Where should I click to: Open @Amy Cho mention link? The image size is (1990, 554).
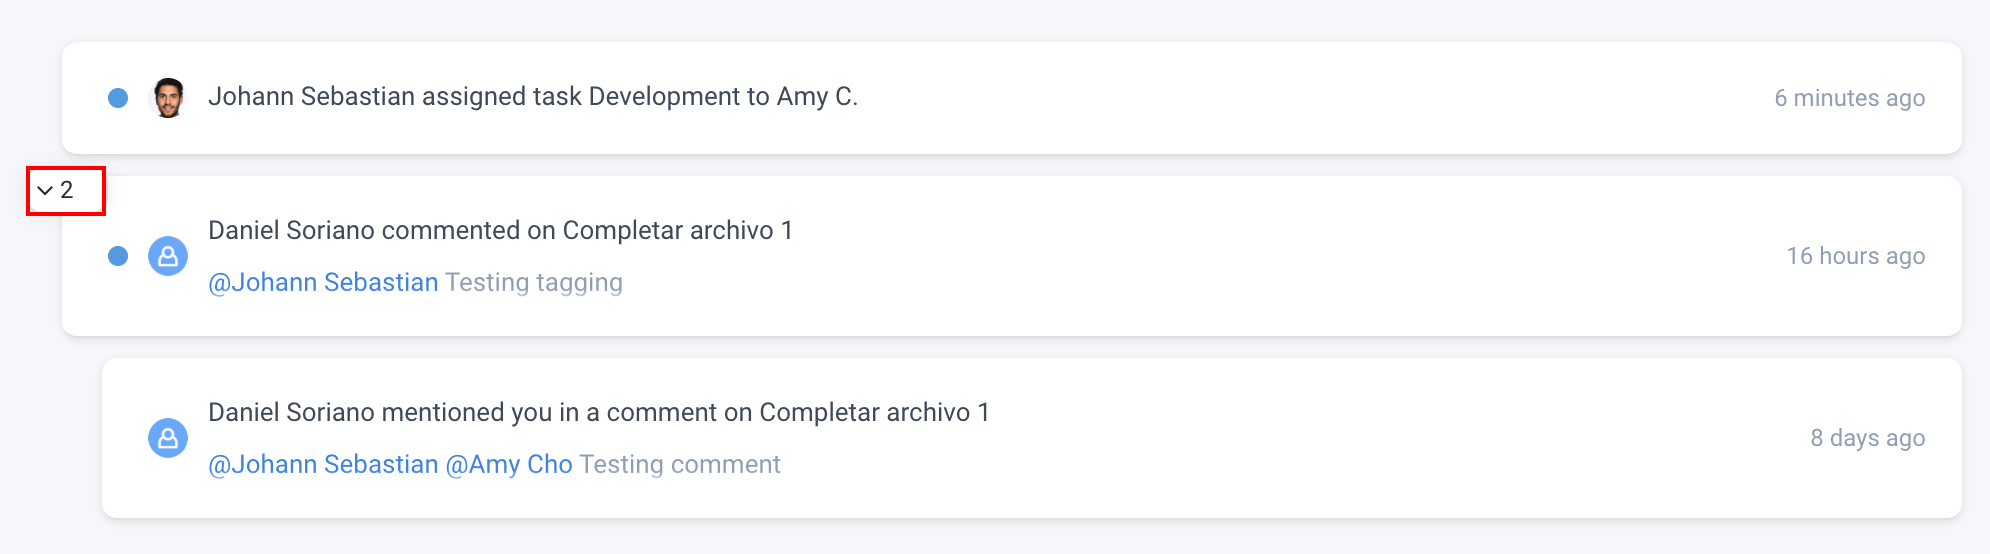click(509, 465)
